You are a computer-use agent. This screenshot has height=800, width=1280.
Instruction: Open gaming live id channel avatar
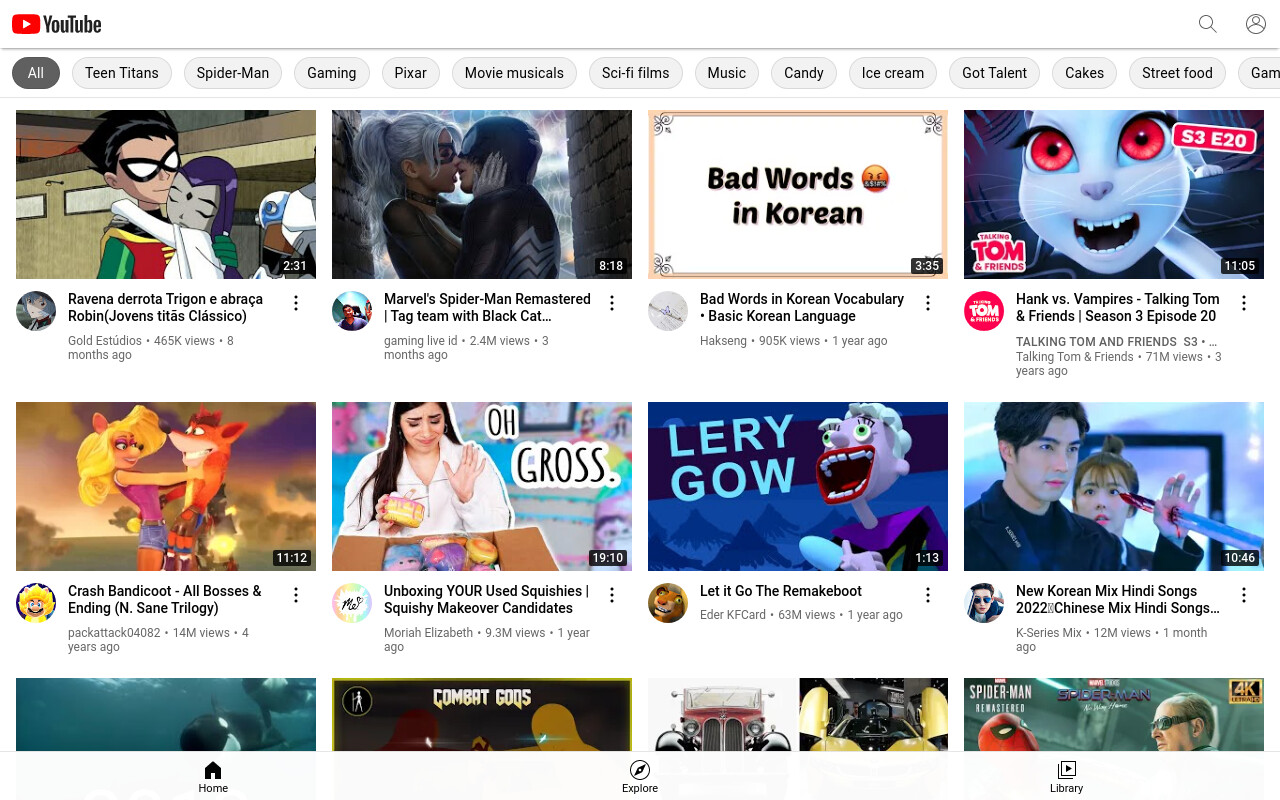[x=352, y=311]
